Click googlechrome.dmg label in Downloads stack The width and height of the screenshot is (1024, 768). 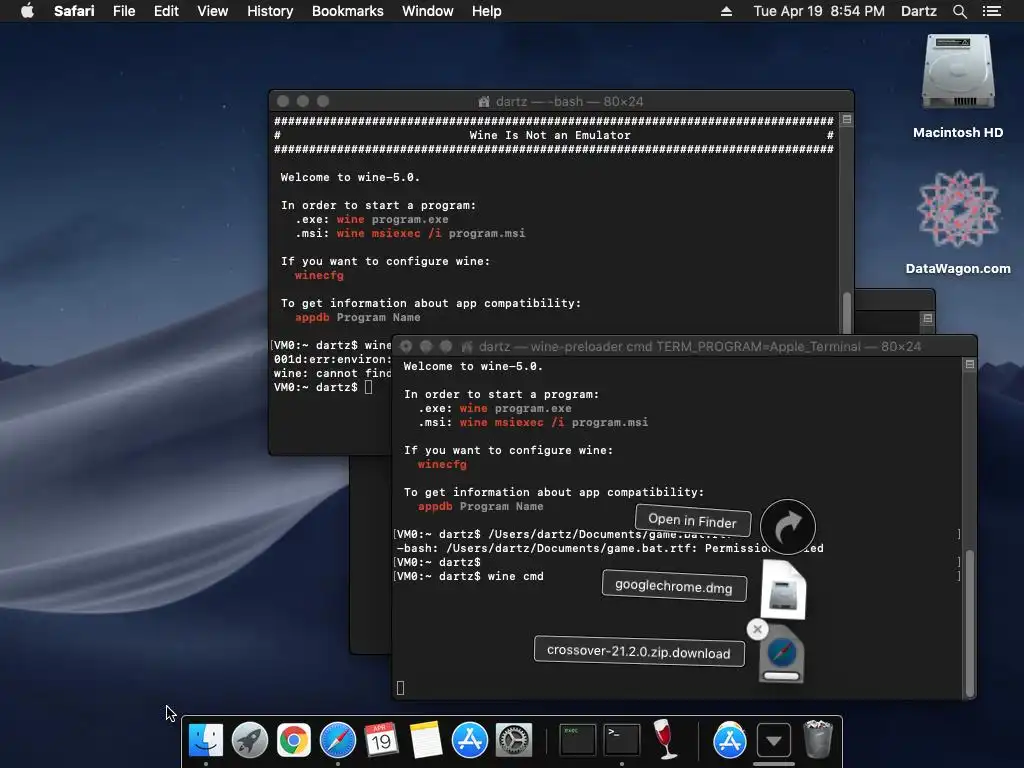coord(674,586)
